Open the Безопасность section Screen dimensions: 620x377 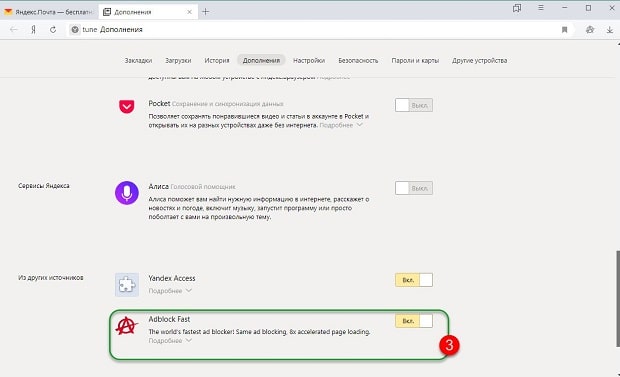point(358,61)
